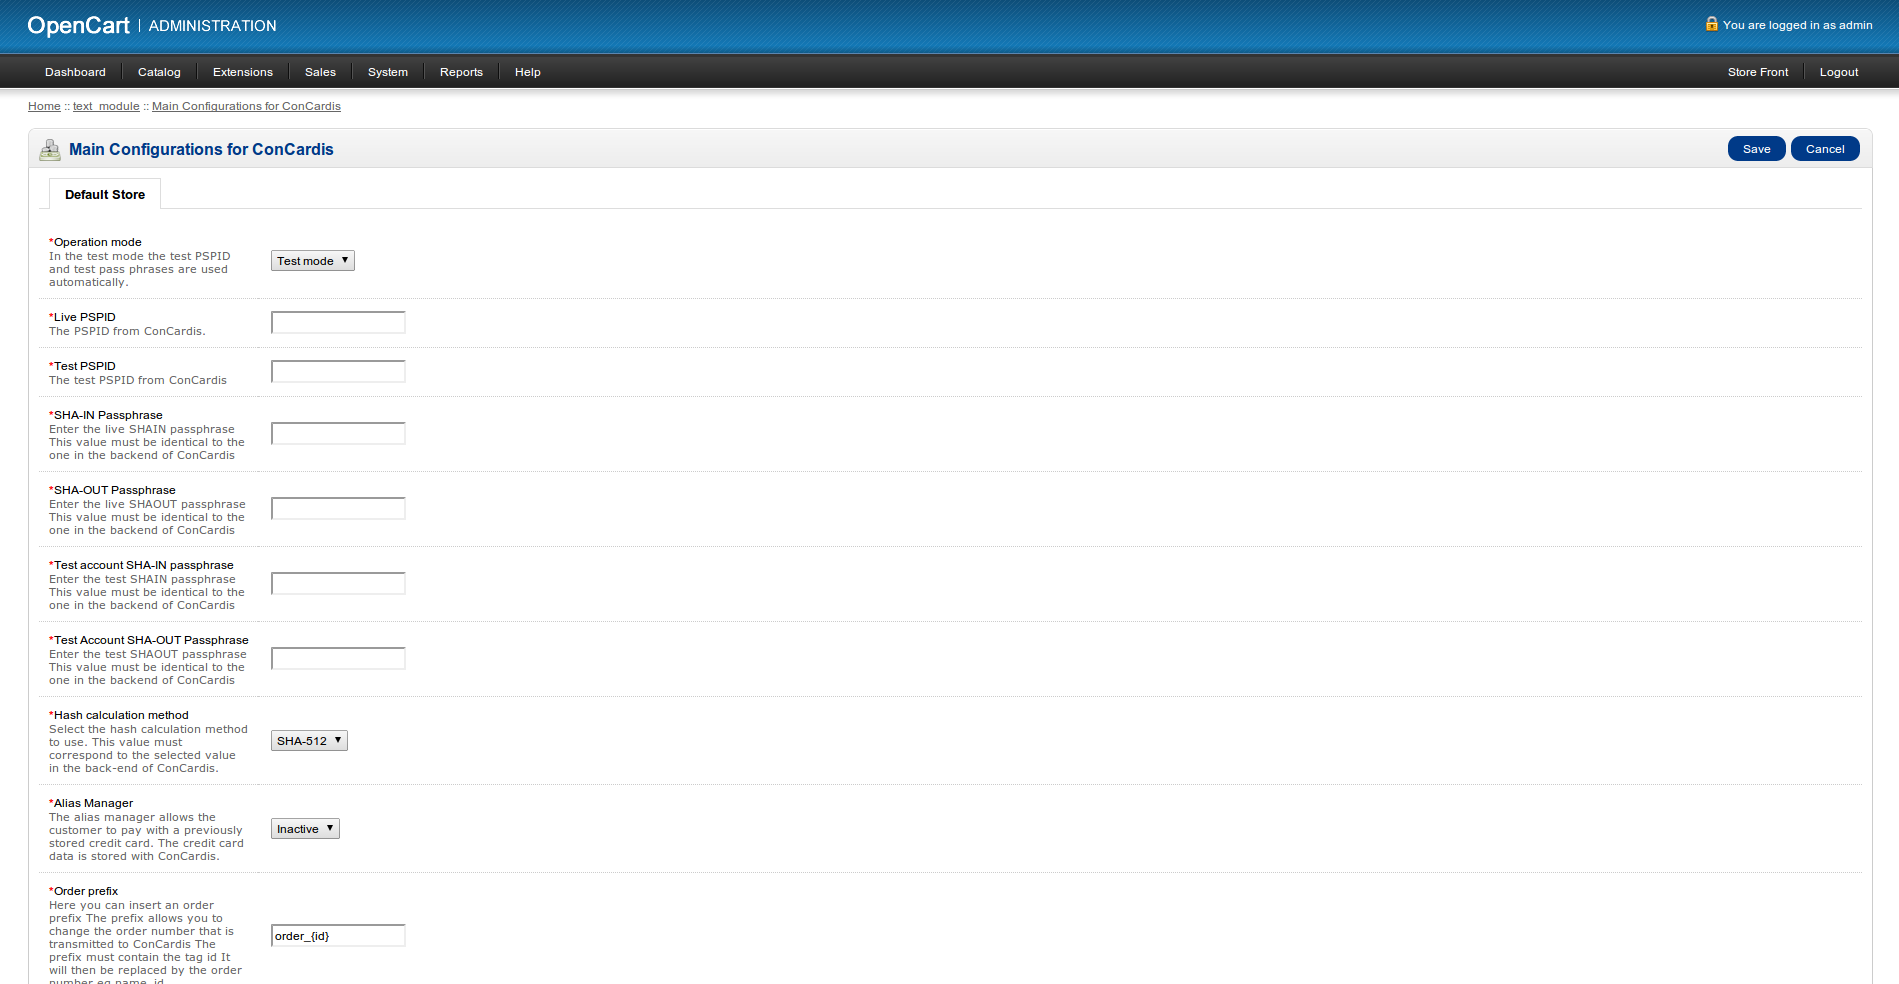This screenshot has width=1899, height=984.
Task: Open the Sales menu
Action: [320, 72]
